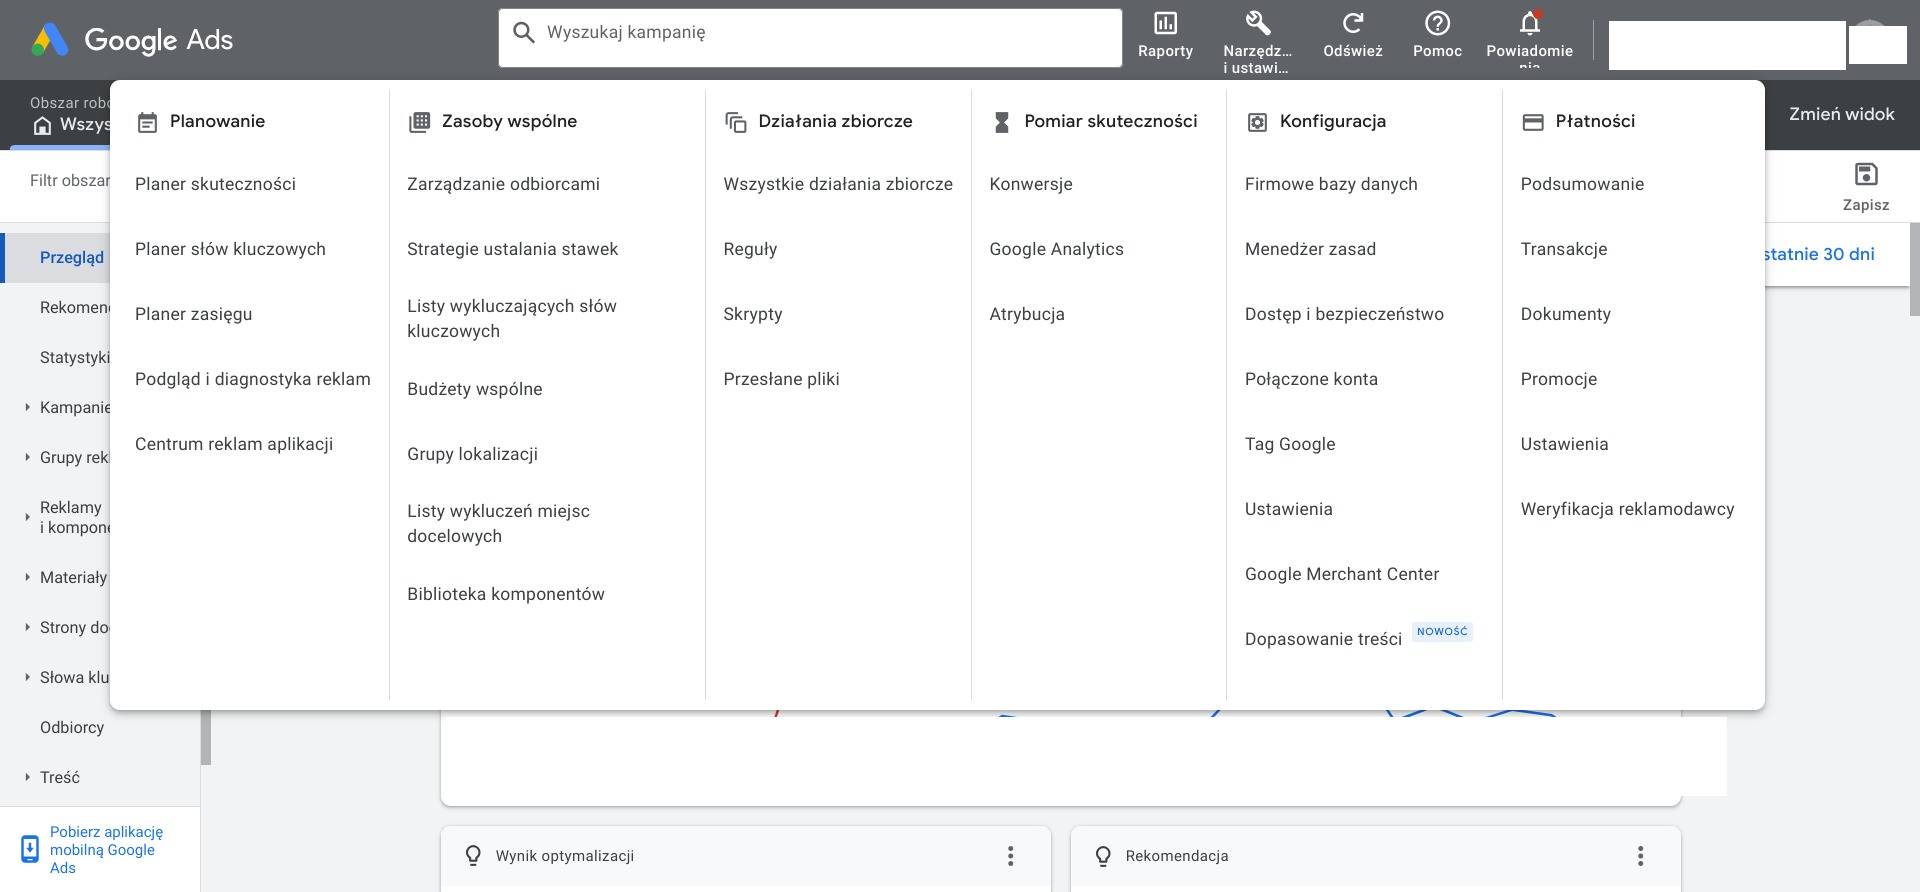Open Budżety wspólne
The image size is (1920, 892).
click(474, 389)
